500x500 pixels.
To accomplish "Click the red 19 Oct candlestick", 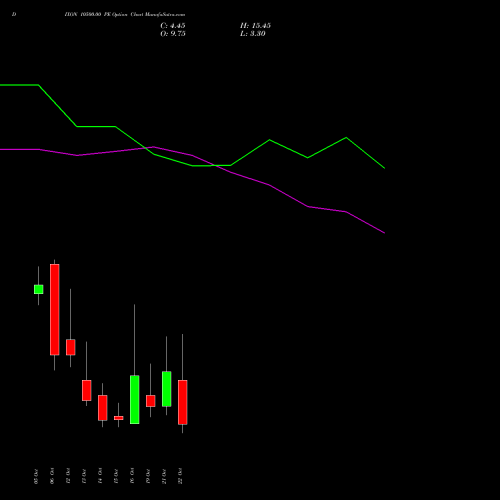I will pos(150,401).
